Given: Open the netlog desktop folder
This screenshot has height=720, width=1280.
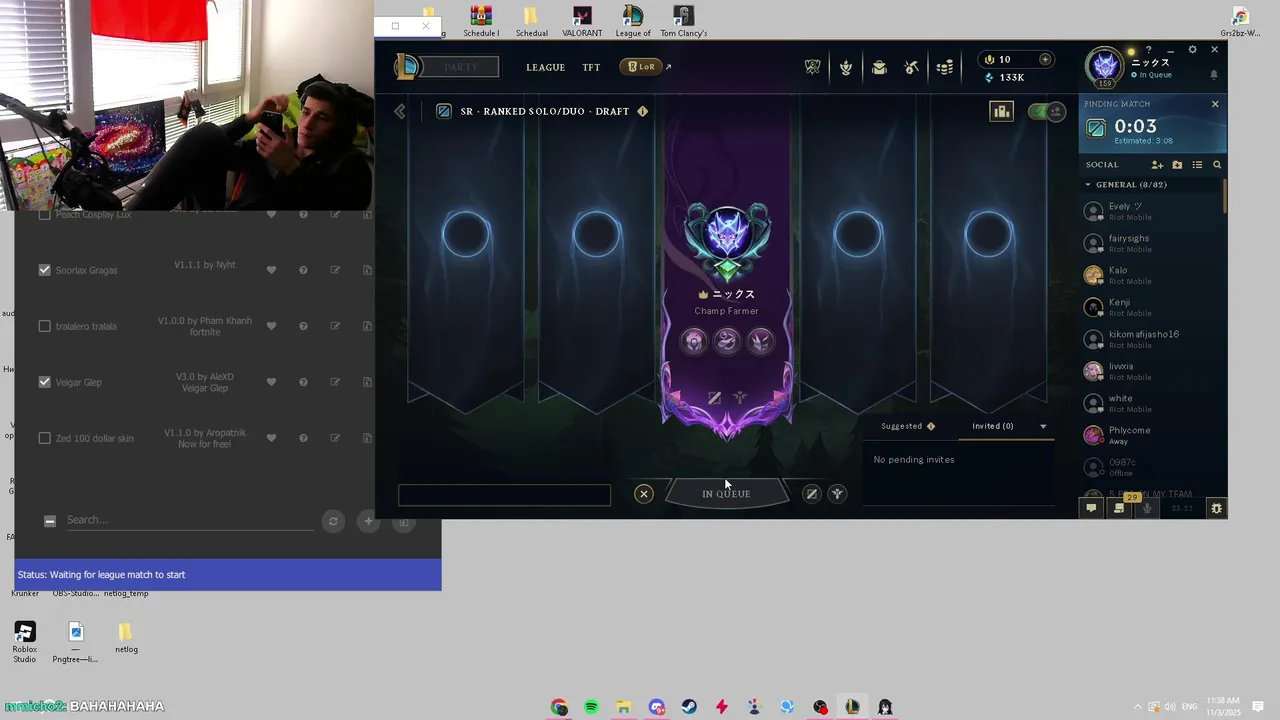Looking at the screenshot, I should (x=126, y=638).
